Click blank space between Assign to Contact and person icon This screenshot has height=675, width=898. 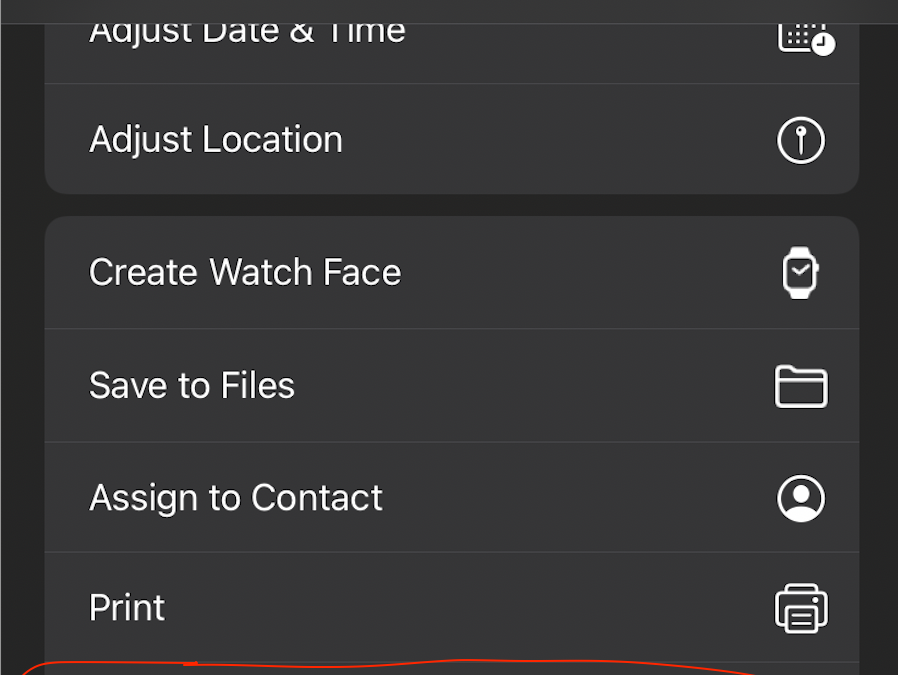[x=580, y=498]
